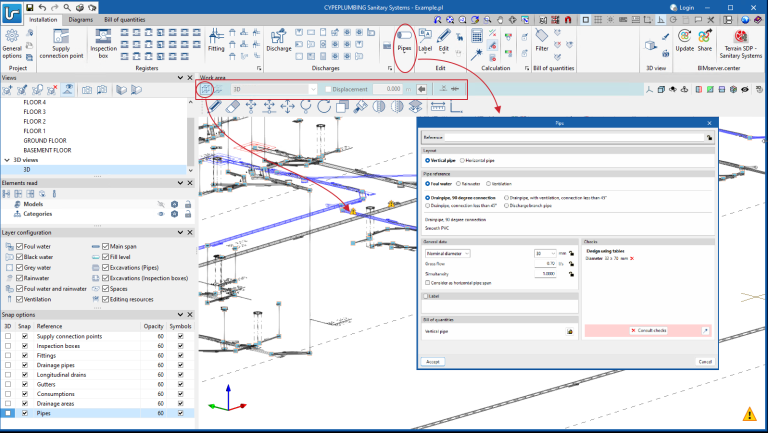Image resolution: width=768 pixels, height=433 pixels.
Task: Enable Label checkbox in dialog
Action: point(426,296)
